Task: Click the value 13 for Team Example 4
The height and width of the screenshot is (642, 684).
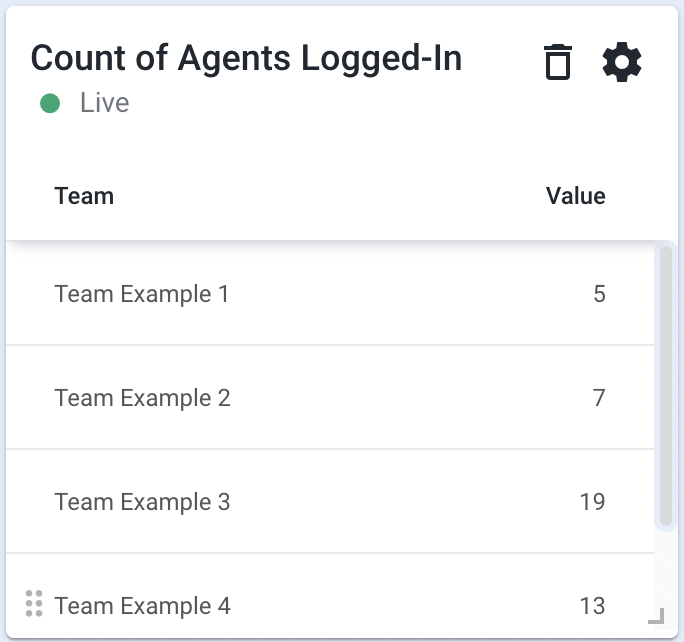Action: coord(592,605)
